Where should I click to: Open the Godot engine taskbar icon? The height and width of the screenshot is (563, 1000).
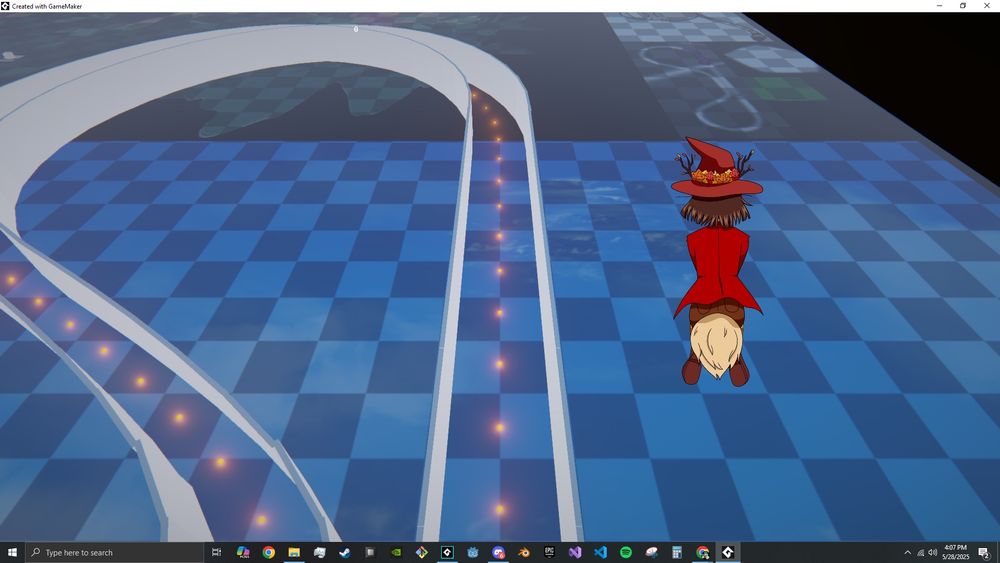(x=473, y=552)
